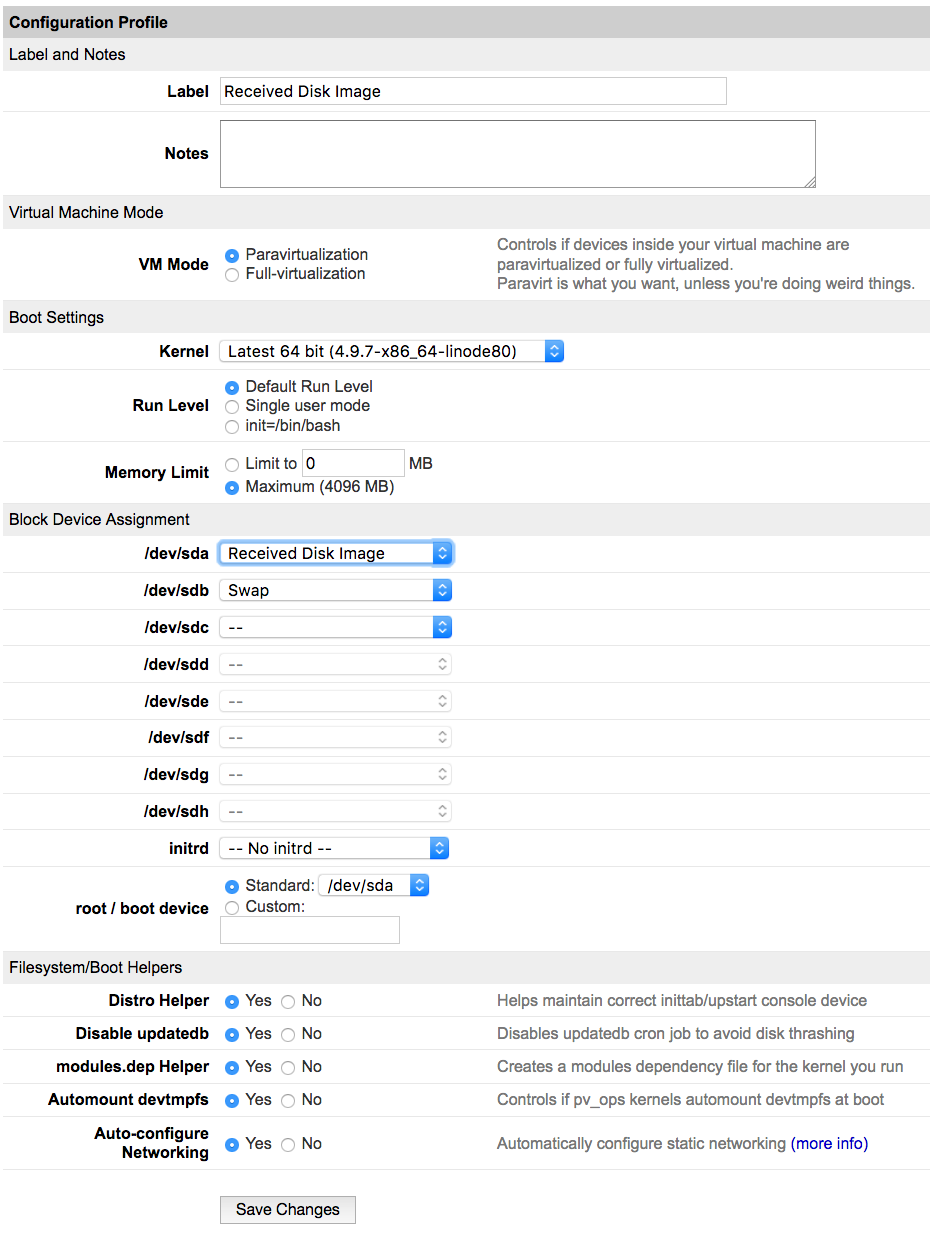This screenshot has height=1238, width=930.
Task: Open the /dev/sdb Swap dropdown
Action: click(335, 591)
